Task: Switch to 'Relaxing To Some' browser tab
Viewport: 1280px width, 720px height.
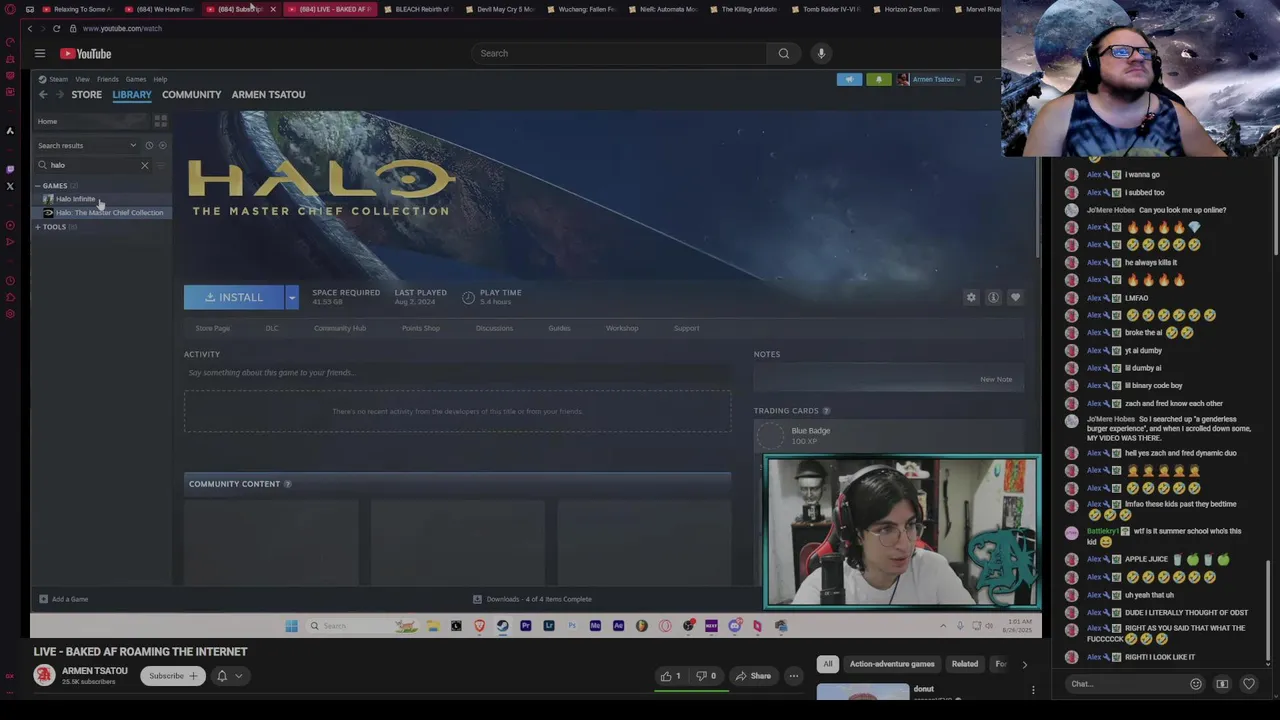Action: point(76,9)
